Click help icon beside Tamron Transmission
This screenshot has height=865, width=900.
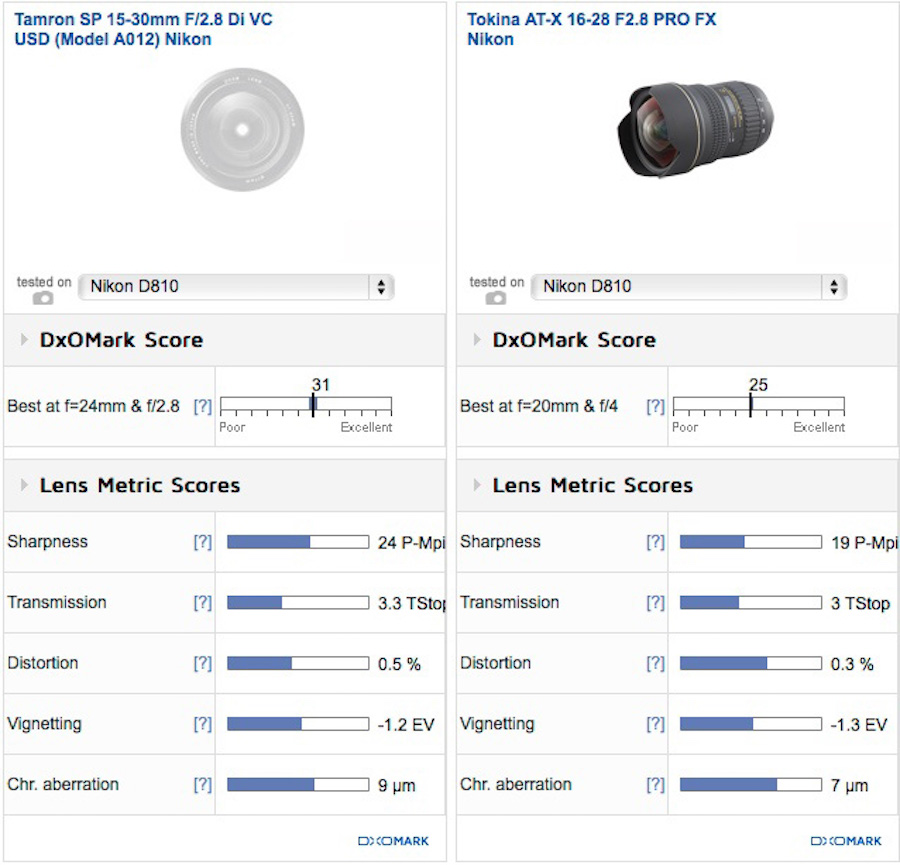(x=203, y=603)
